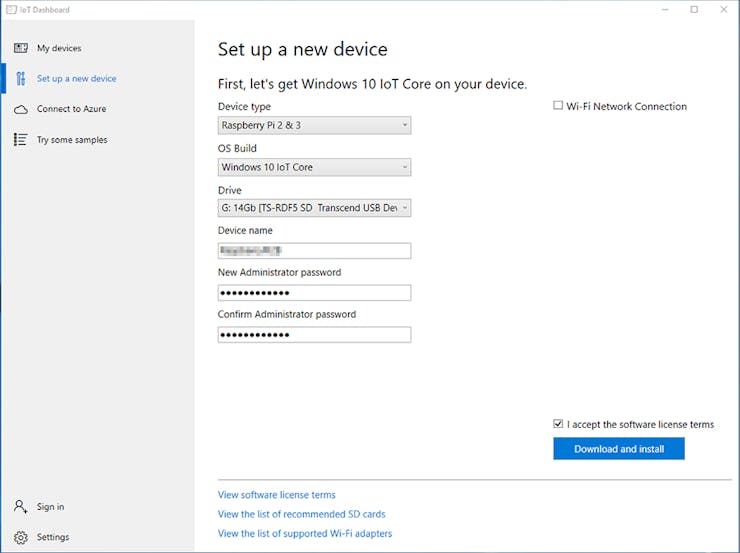Open the list of supported Wi-Fi adapters link
740x553 pixels.
tap(305, 534)
